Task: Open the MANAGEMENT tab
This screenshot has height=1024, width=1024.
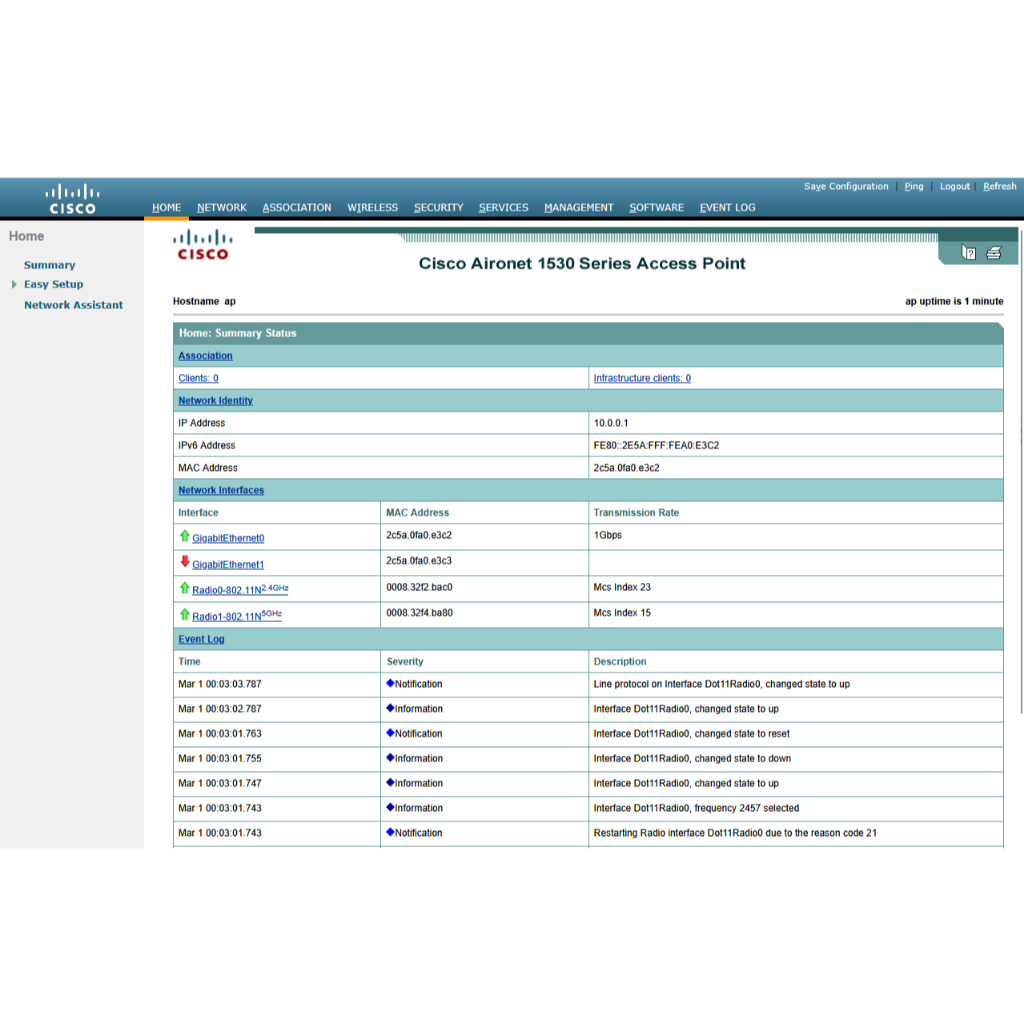Action: tap(578, 208)
